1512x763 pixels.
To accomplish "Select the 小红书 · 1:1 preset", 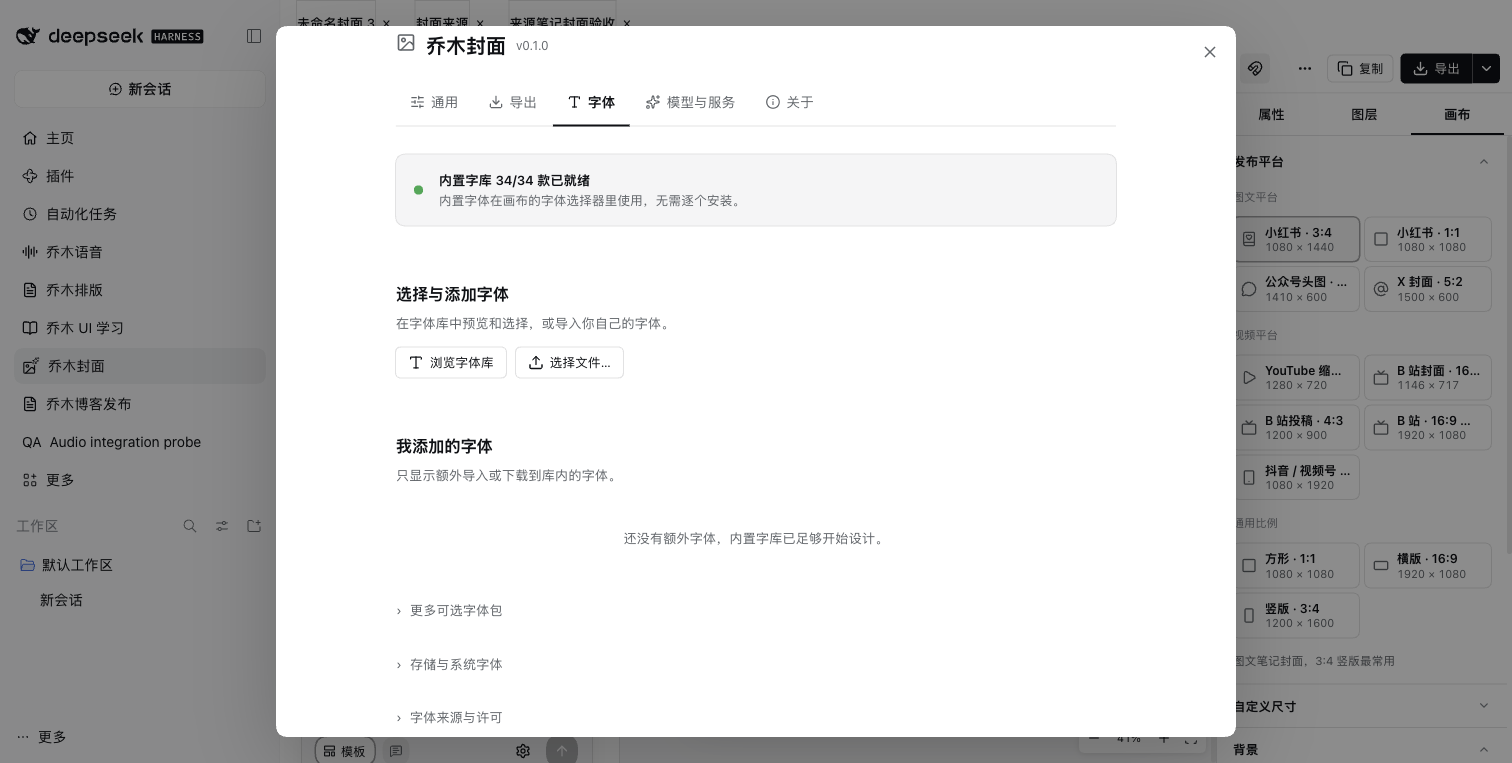I will click(1427, 239).
